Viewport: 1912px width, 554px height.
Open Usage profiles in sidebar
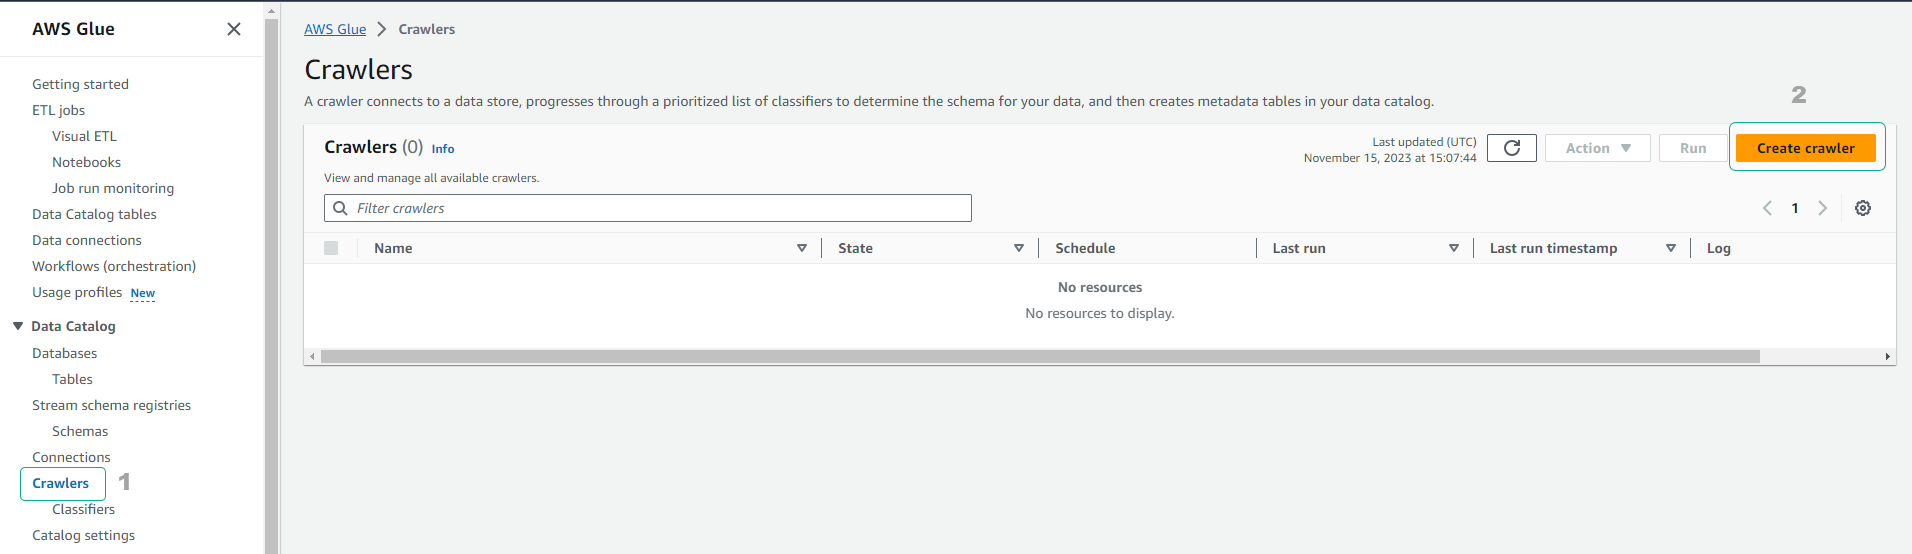click(x=77, y=292)
